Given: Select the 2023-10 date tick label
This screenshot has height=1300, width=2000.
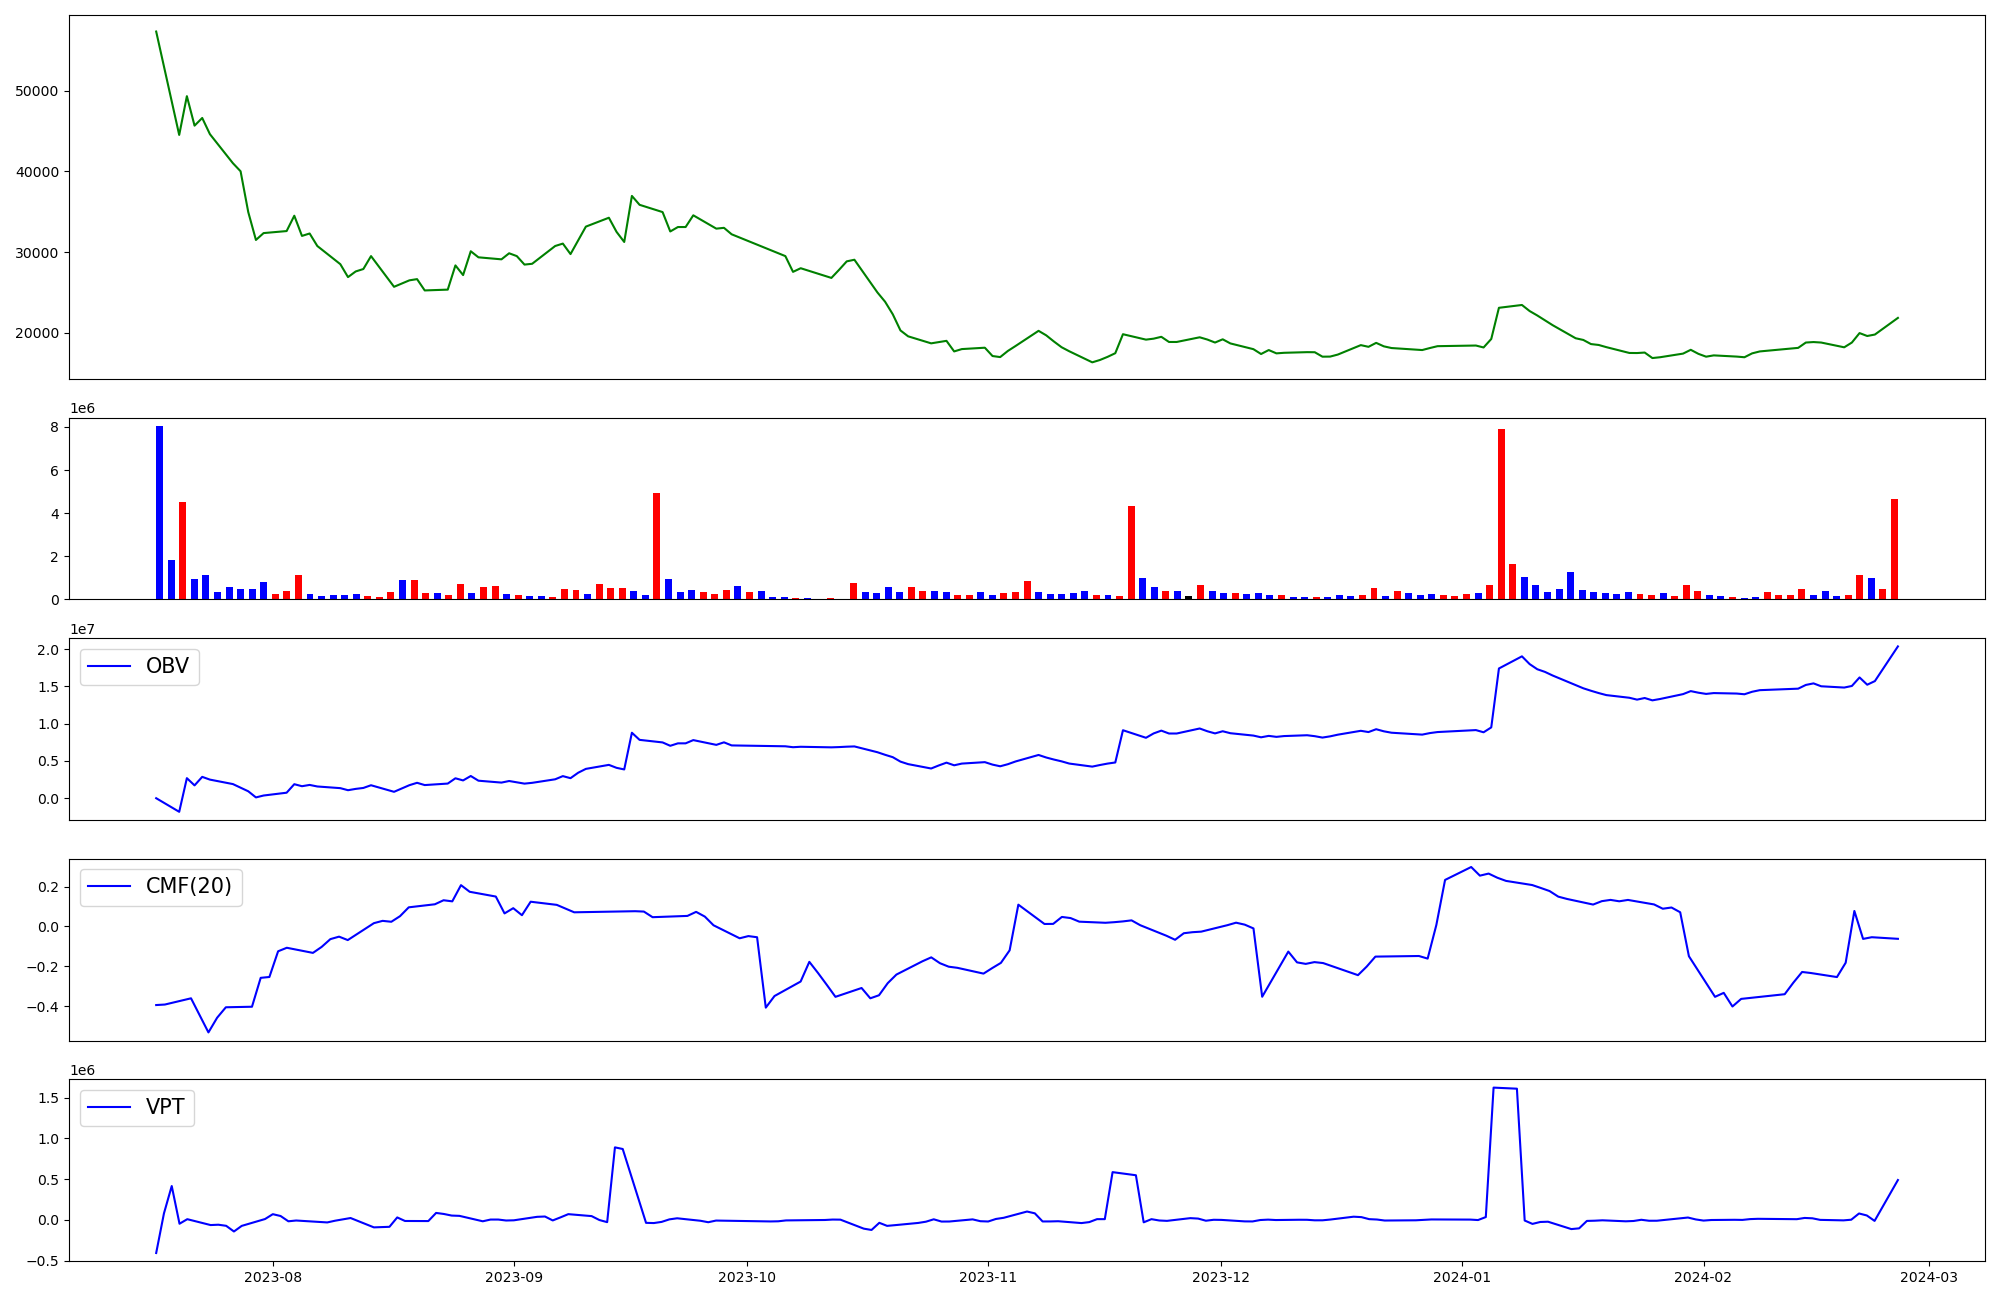Looking at the screenshot, I should click(747, 1277).
